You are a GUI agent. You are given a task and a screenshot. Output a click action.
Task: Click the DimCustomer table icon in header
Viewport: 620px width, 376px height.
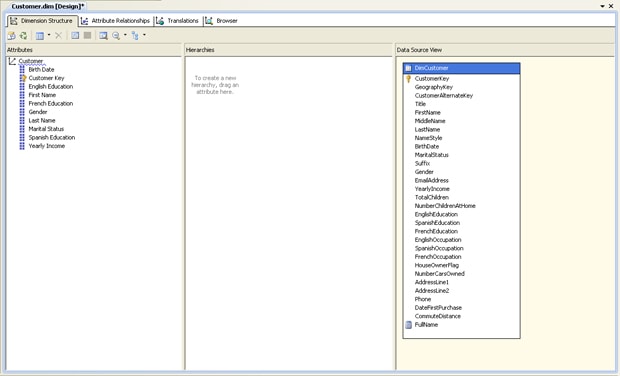coord(408,68)
